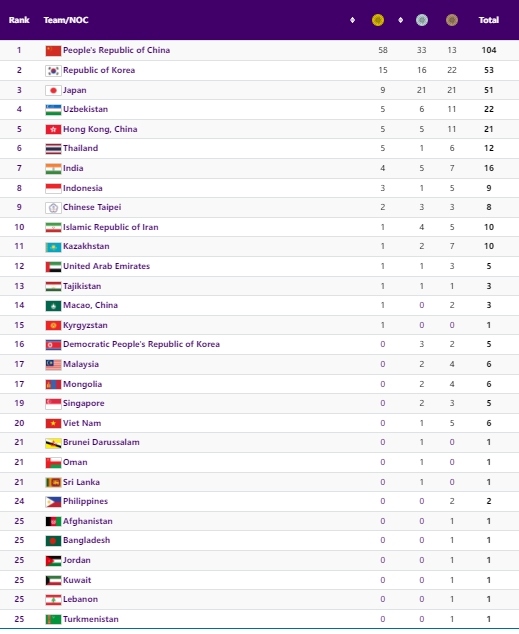Click the Rank column header

coord(19,20)
